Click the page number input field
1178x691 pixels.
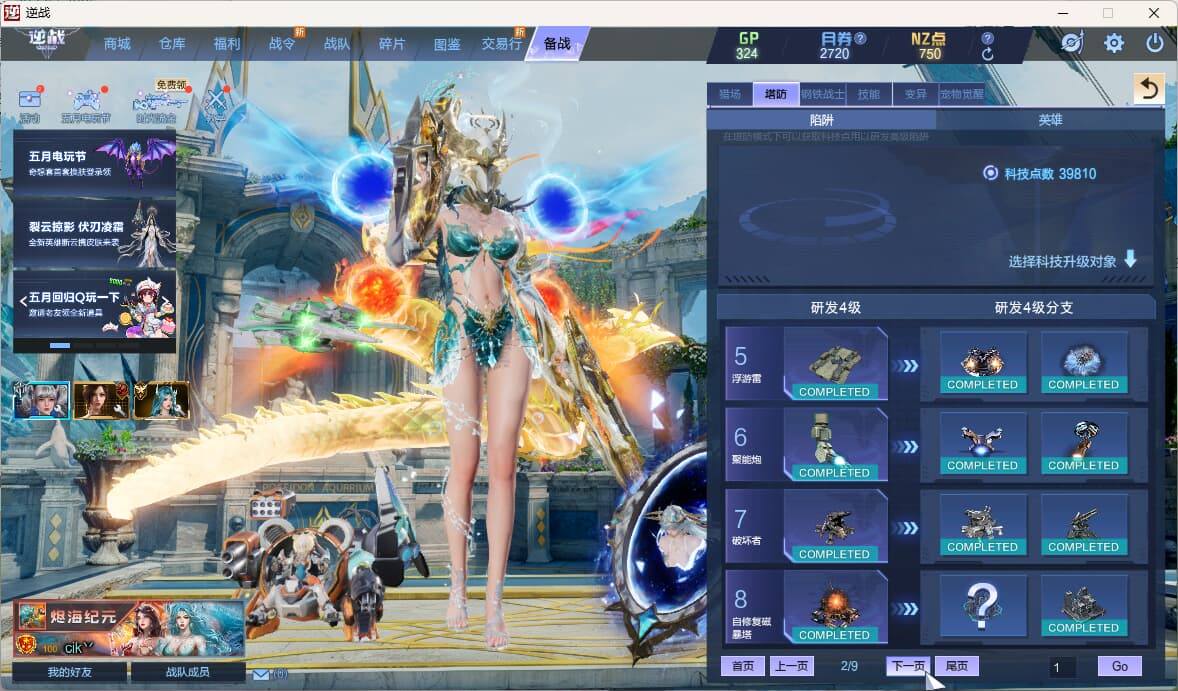click(x=1063, y=666)
